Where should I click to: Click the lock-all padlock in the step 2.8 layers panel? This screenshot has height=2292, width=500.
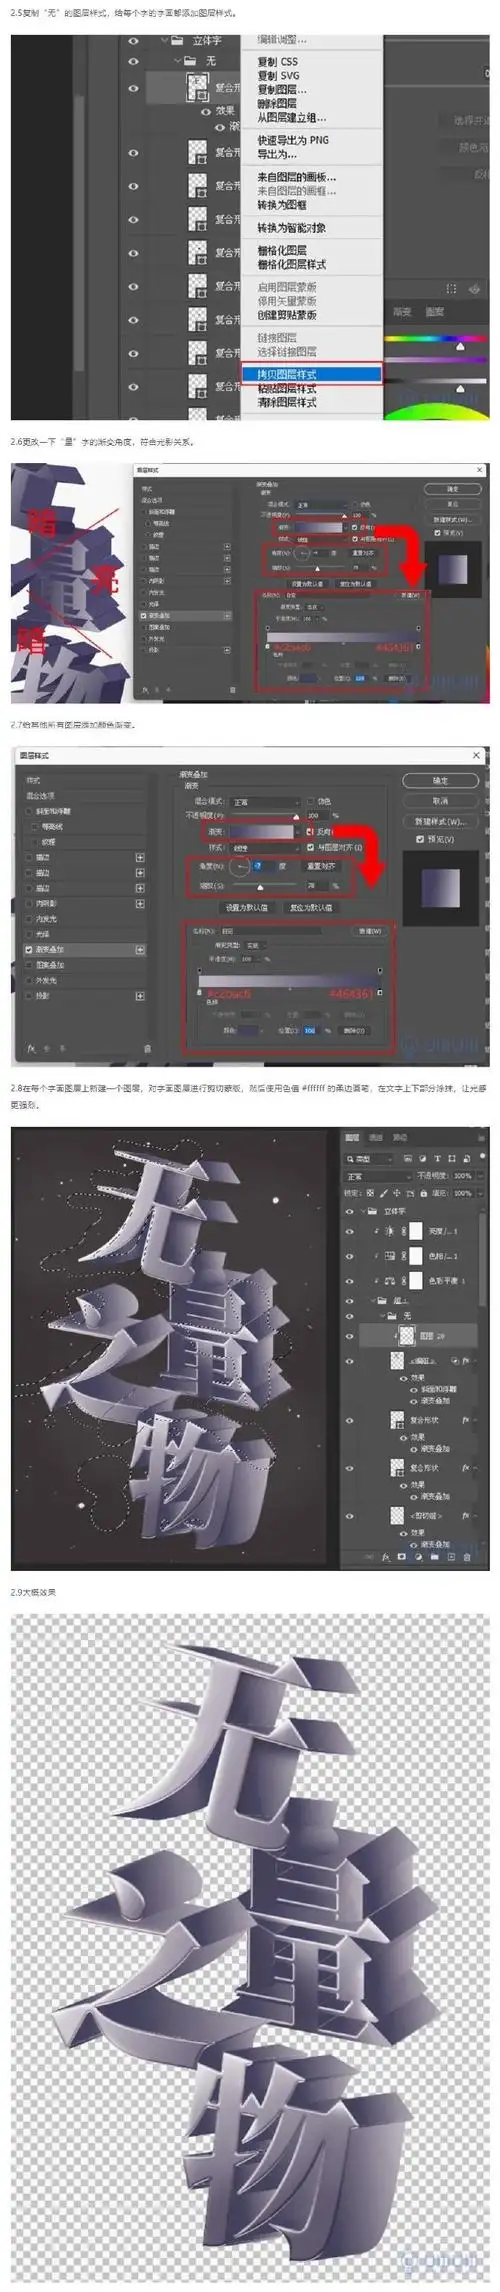point(423,1194)
